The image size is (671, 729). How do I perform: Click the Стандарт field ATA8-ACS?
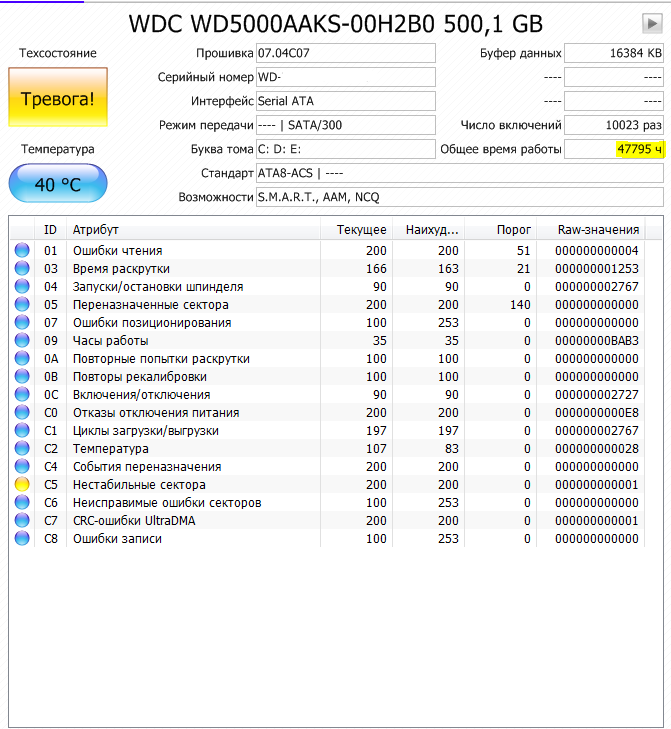(459, 173)
